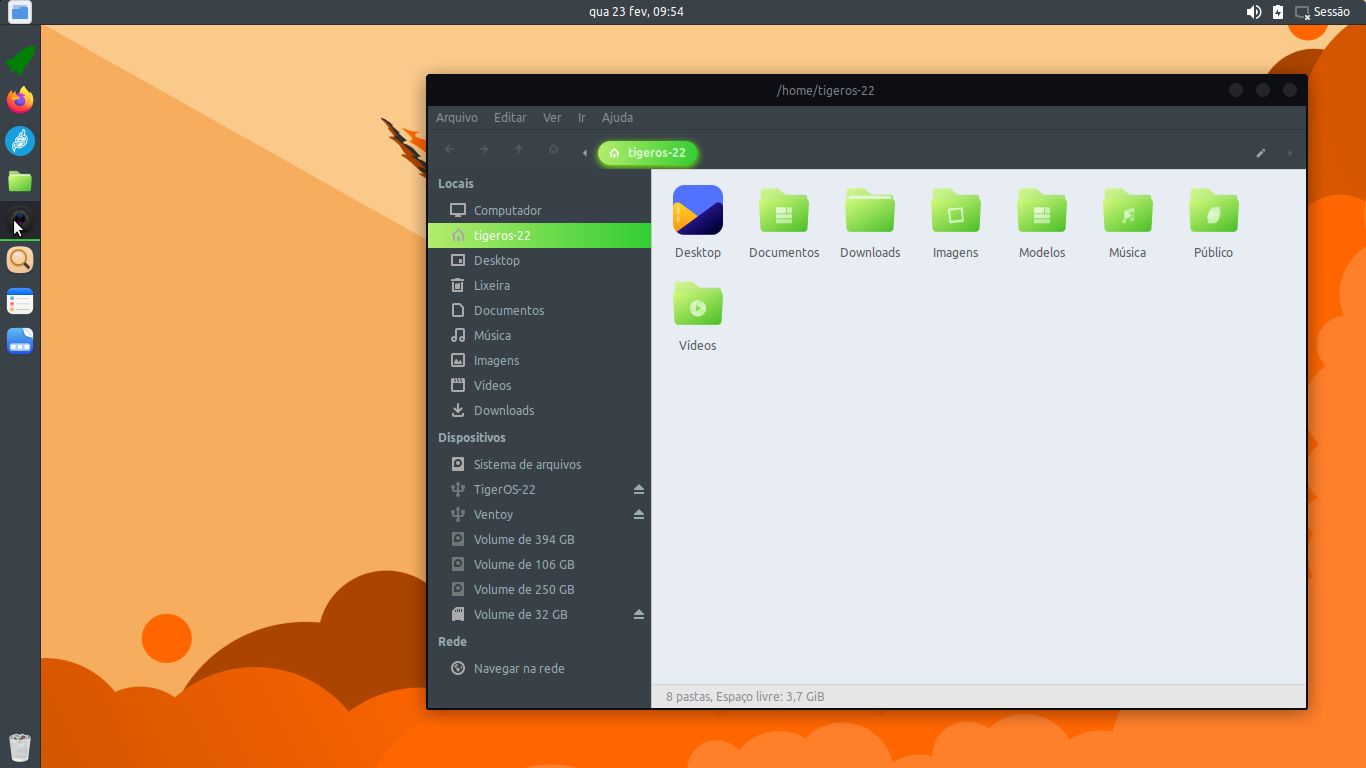Open the Imagens folder icon in main pane

click(956, 210)
